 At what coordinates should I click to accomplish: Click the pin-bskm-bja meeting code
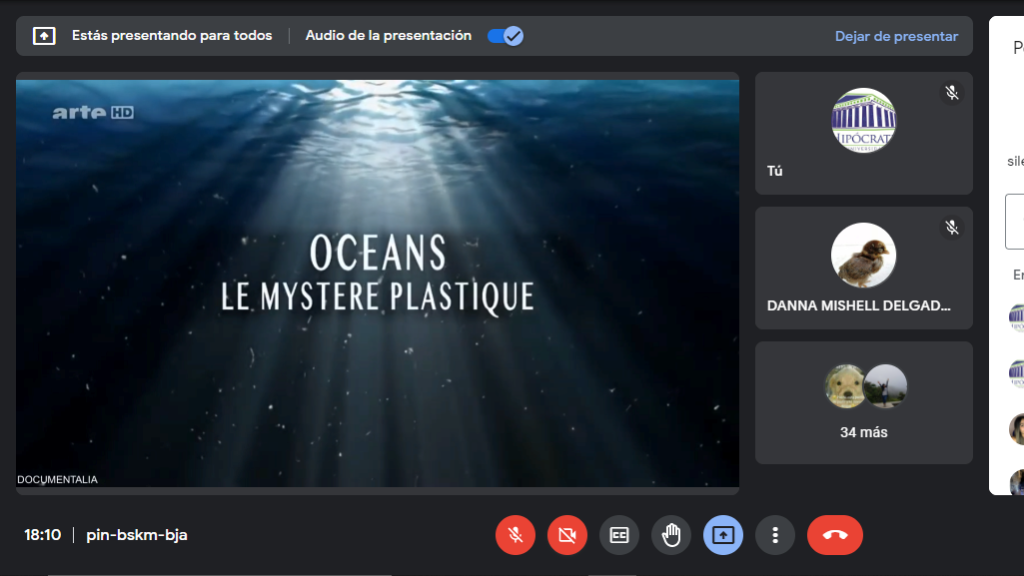click(x=137, y=535)
